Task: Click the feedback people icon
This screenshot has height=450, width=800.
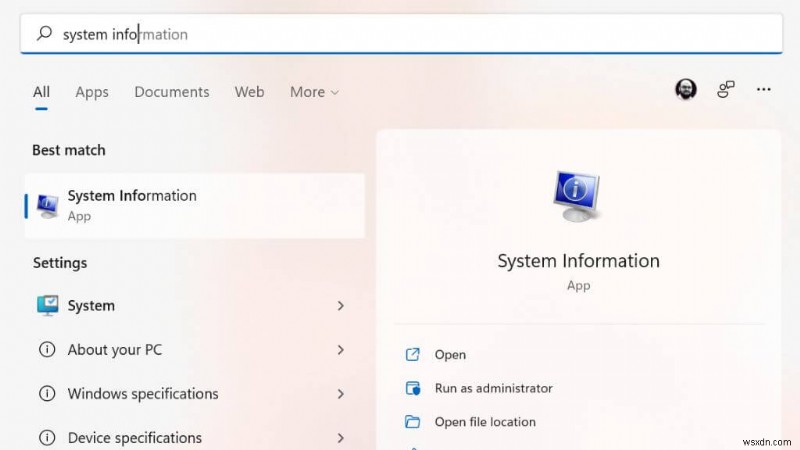Action: [x=725, y=89]
